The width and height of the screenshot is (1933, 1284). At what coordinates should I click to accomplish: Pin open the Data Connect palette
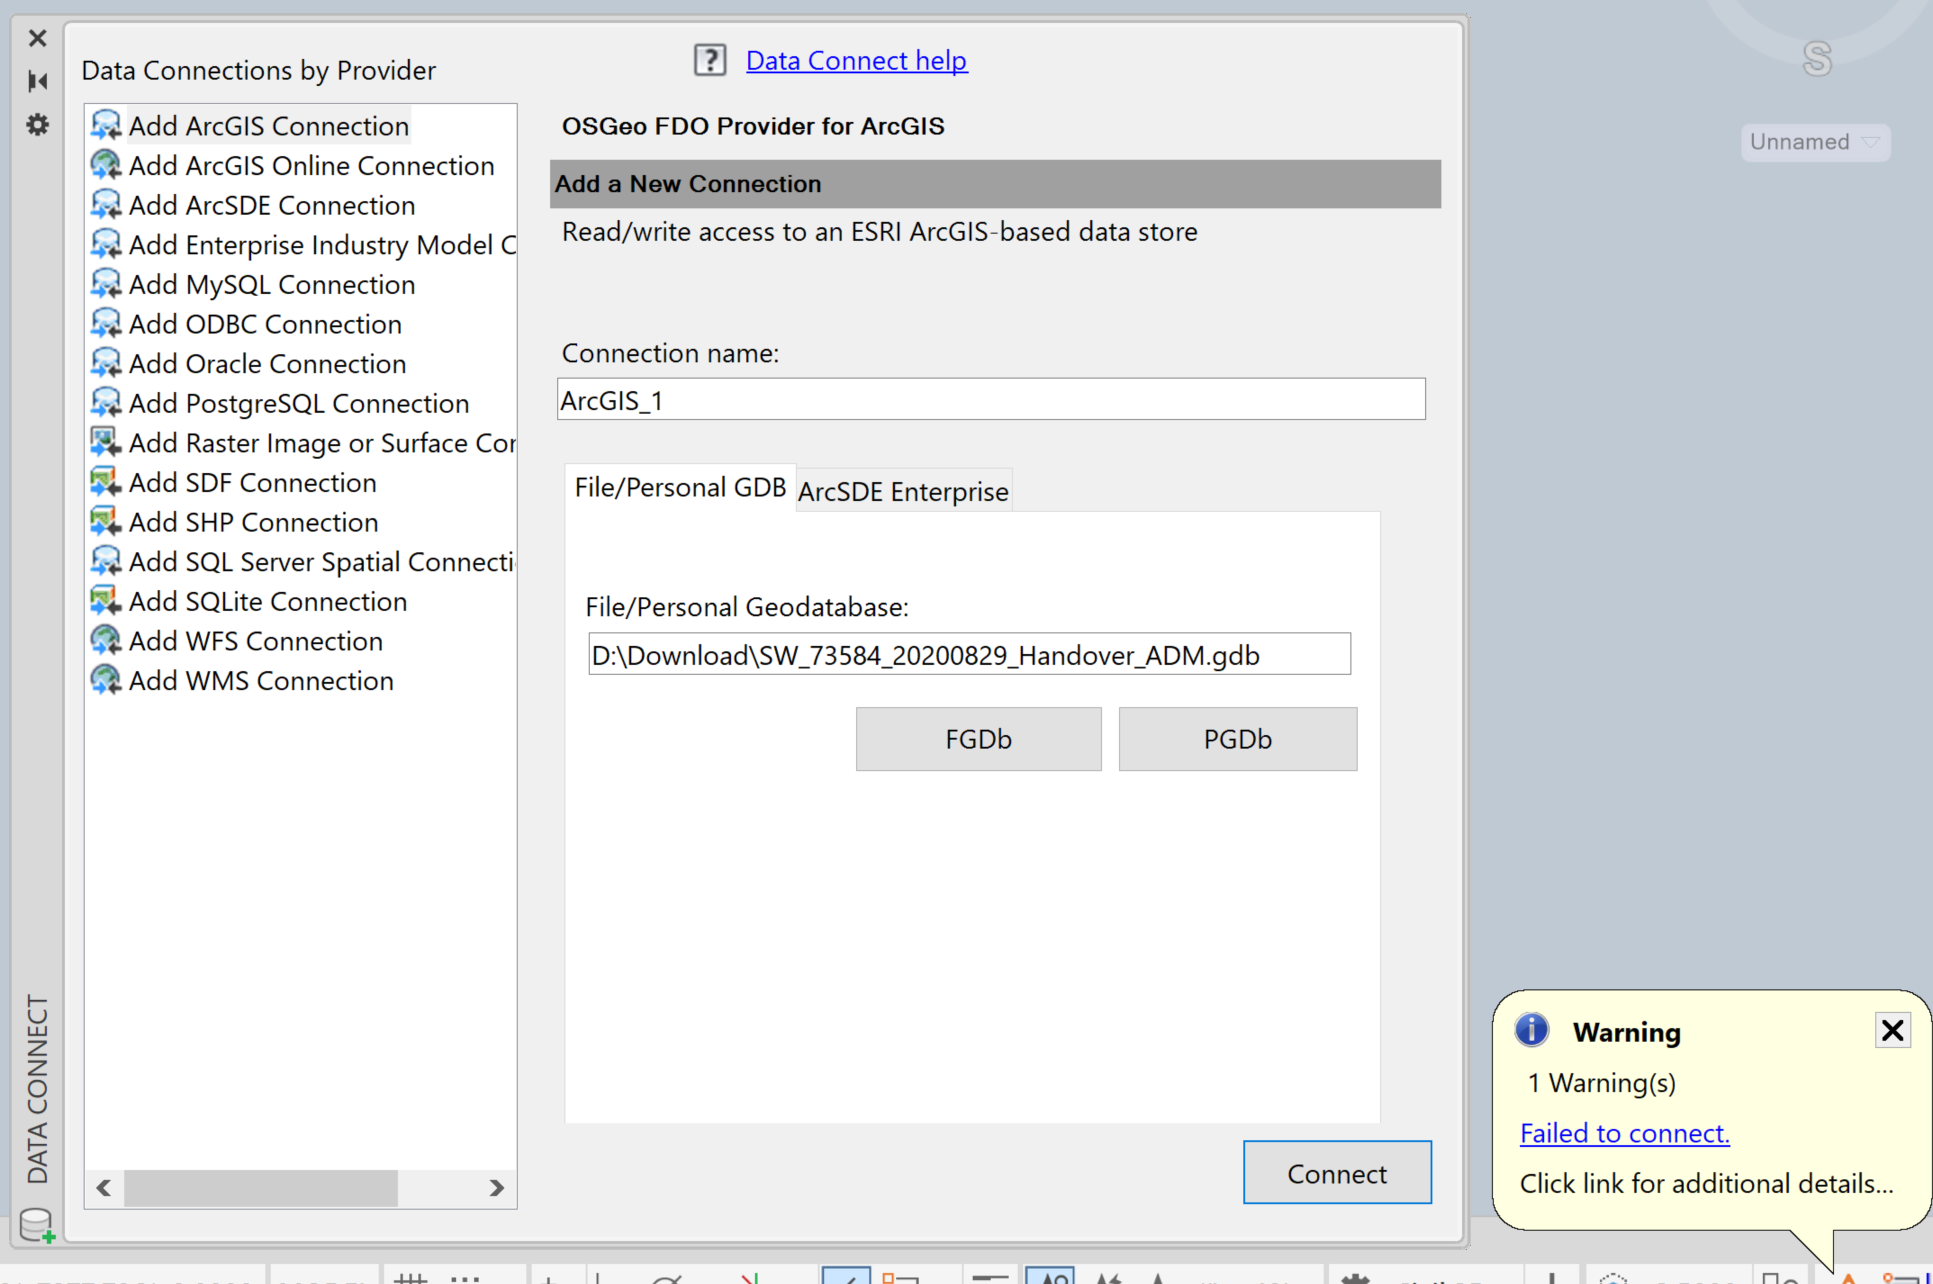click(37, 81)
